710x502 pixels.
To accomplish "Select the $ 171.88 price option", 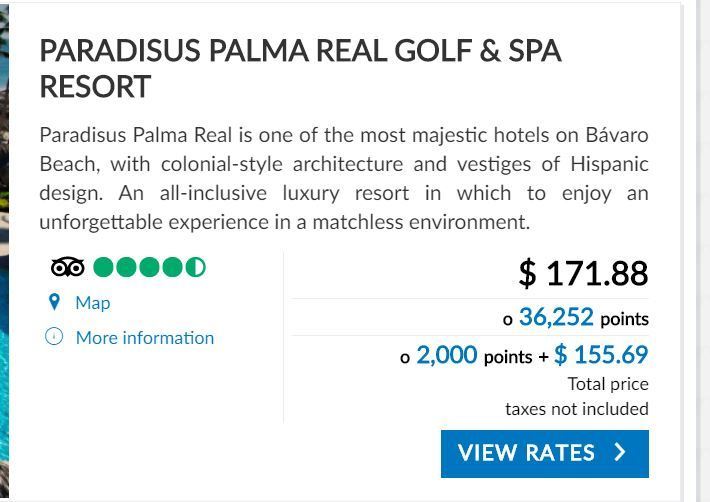I will click(x=583, y=273).
